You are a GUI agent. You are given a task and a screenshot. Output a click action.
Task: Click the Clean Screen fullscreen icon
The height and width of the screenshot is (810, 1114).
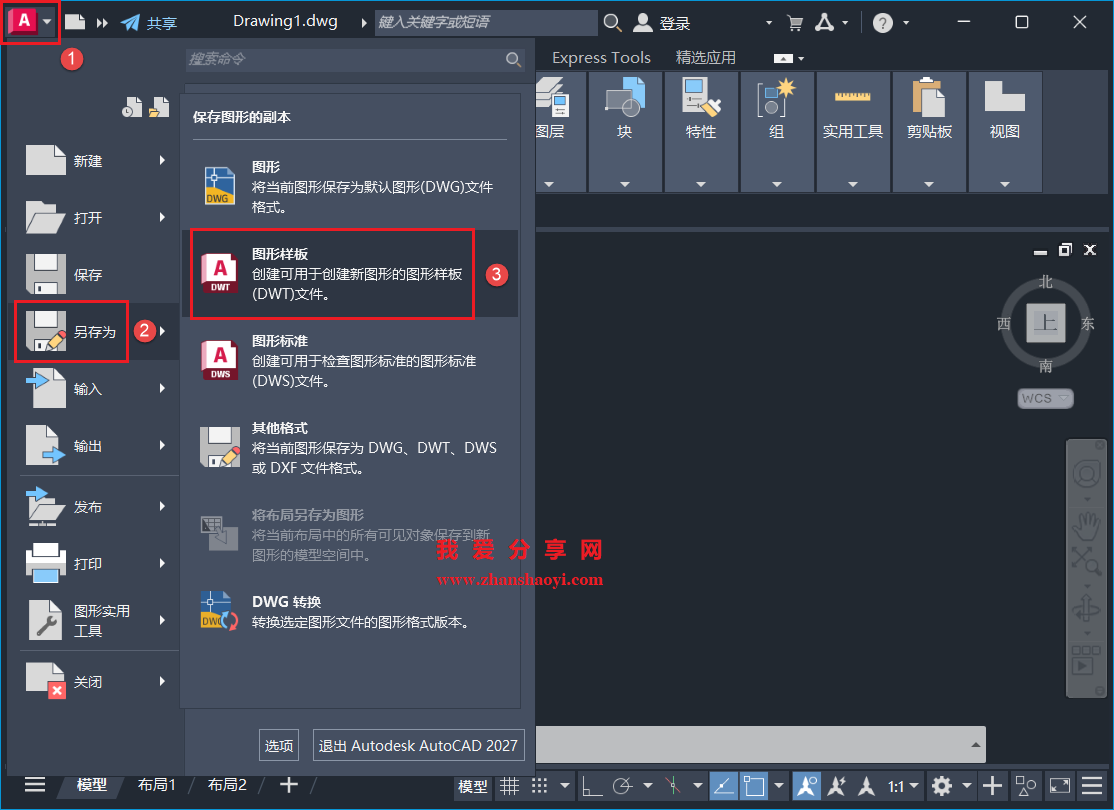1060,786
